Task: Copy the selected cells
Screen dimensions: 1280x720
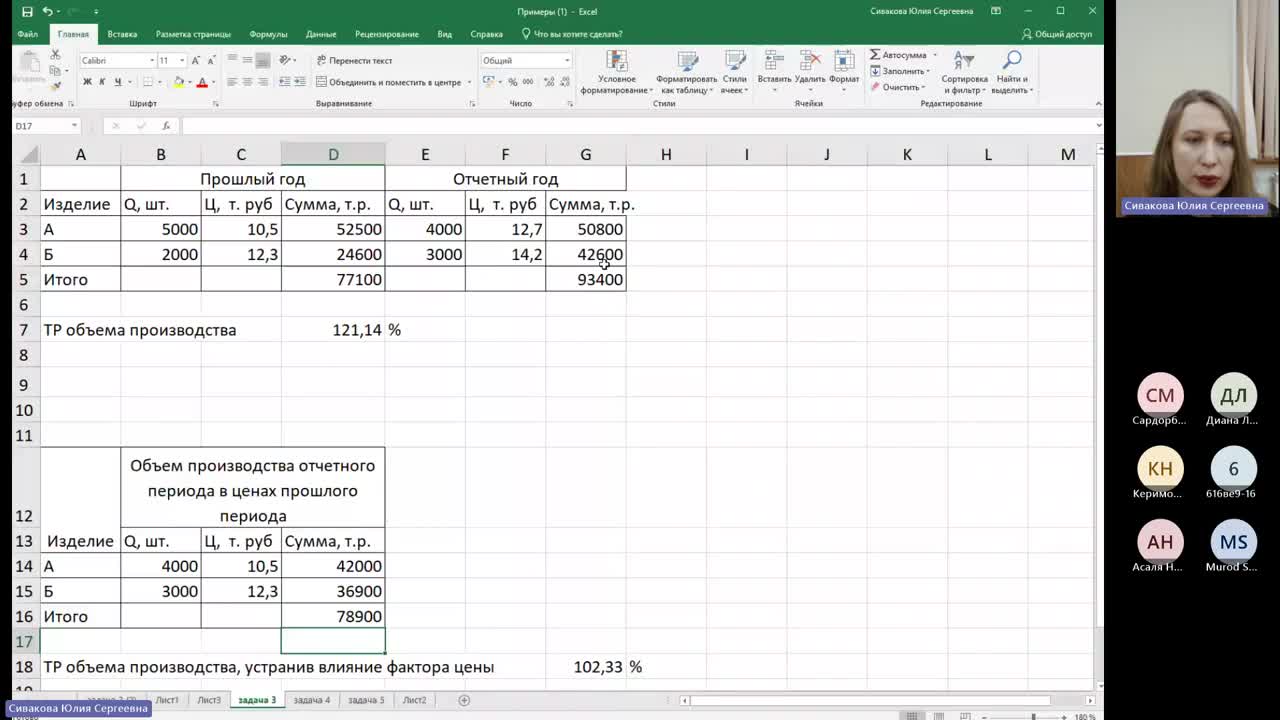Action: point(57,71)
